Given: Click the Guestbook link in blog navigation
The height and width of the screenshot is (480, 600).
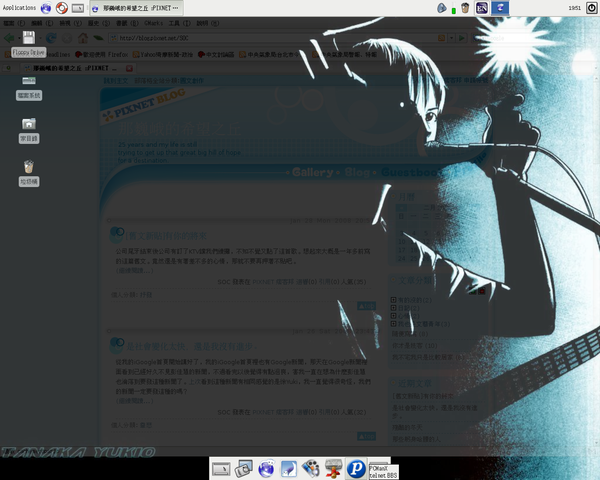Looking at the screenshot, I should 411,172.
